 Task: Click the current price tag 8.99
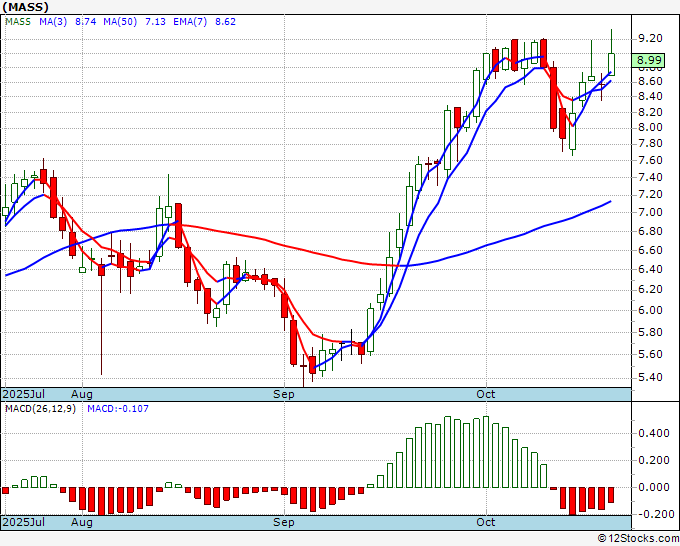(x=649, y=60)
